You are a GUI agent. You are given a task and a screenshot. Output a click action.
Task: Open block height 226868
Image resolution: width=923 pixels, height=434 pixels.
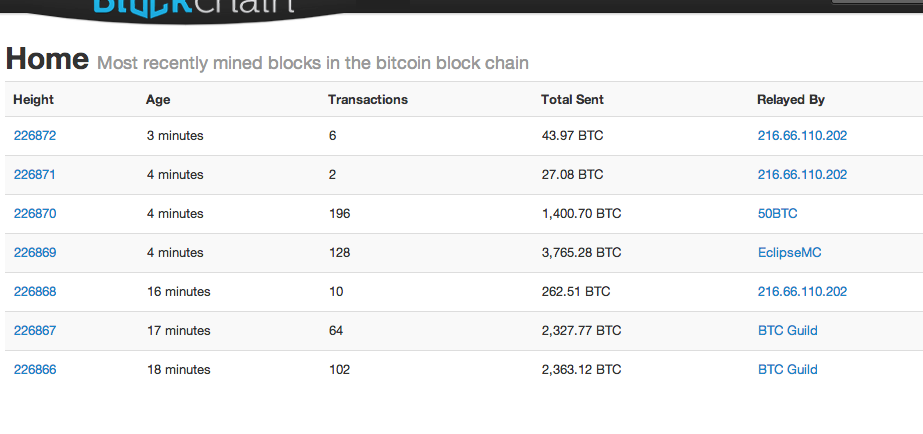pos(35,291)
